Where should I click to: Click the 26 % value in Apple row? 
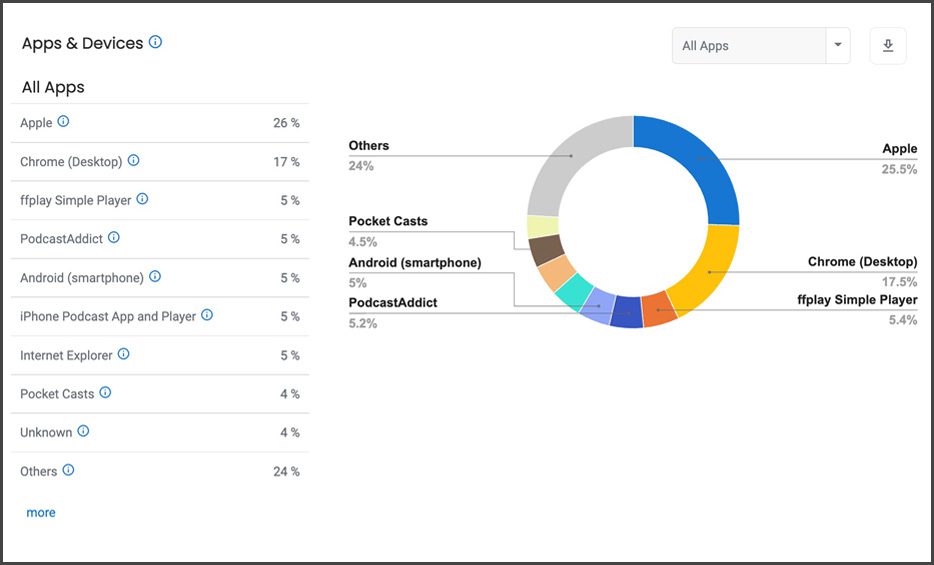pos(287,123)
